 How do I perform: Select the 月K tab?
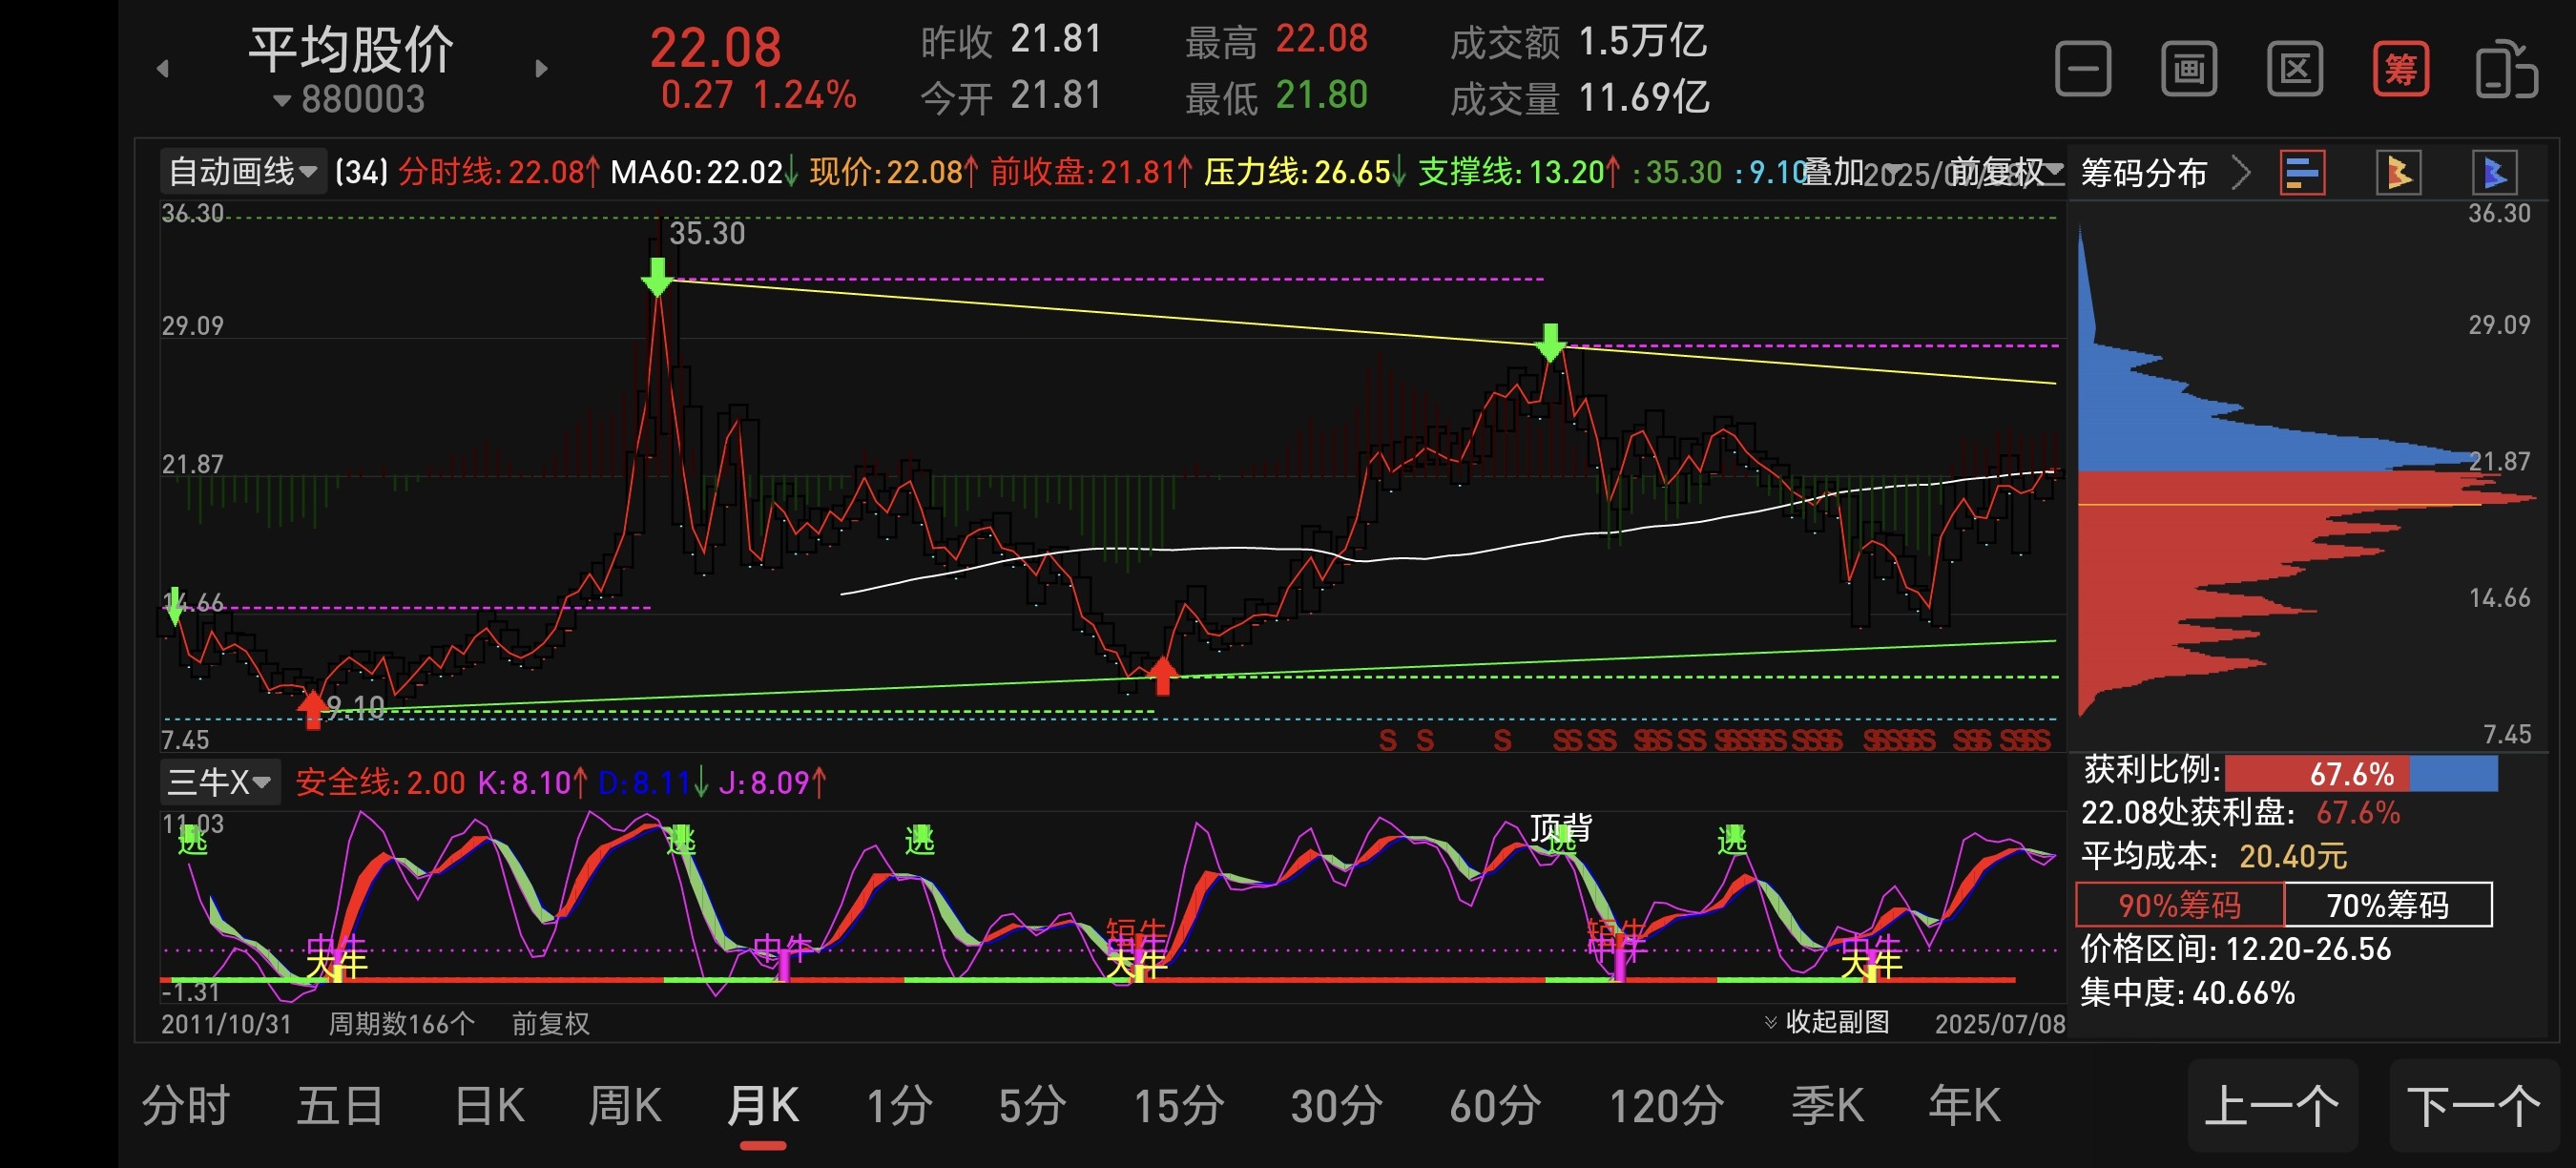763,1106
